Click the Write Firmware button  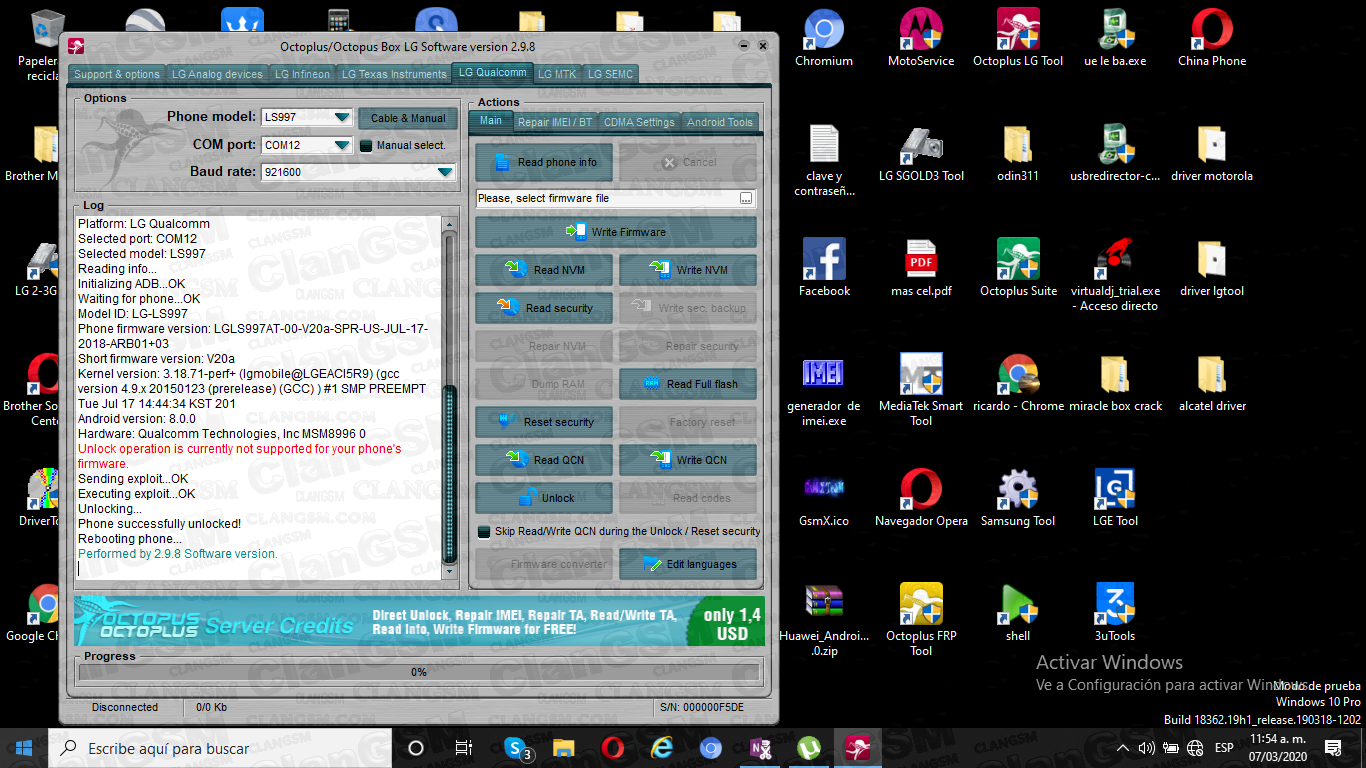616,232
